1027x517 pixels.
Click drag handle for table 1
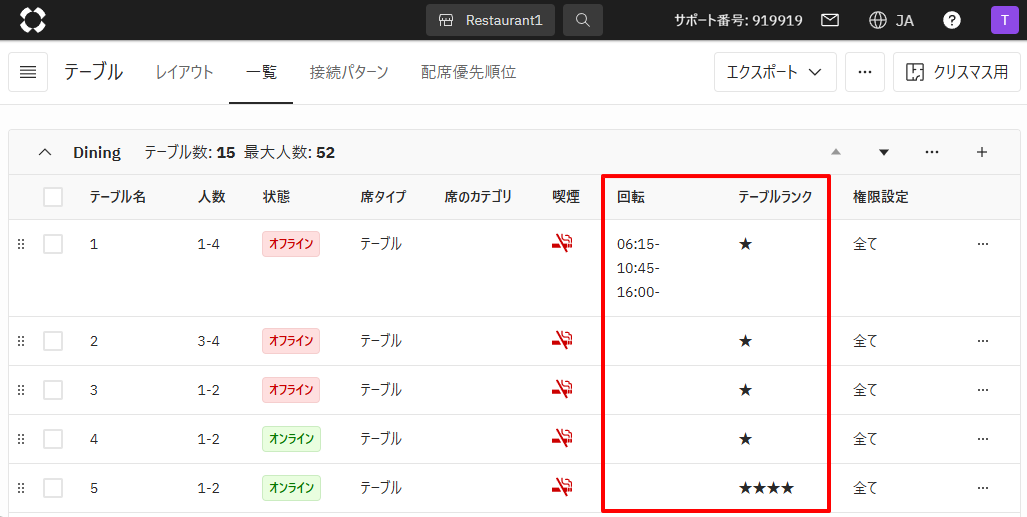click(21, 244)
